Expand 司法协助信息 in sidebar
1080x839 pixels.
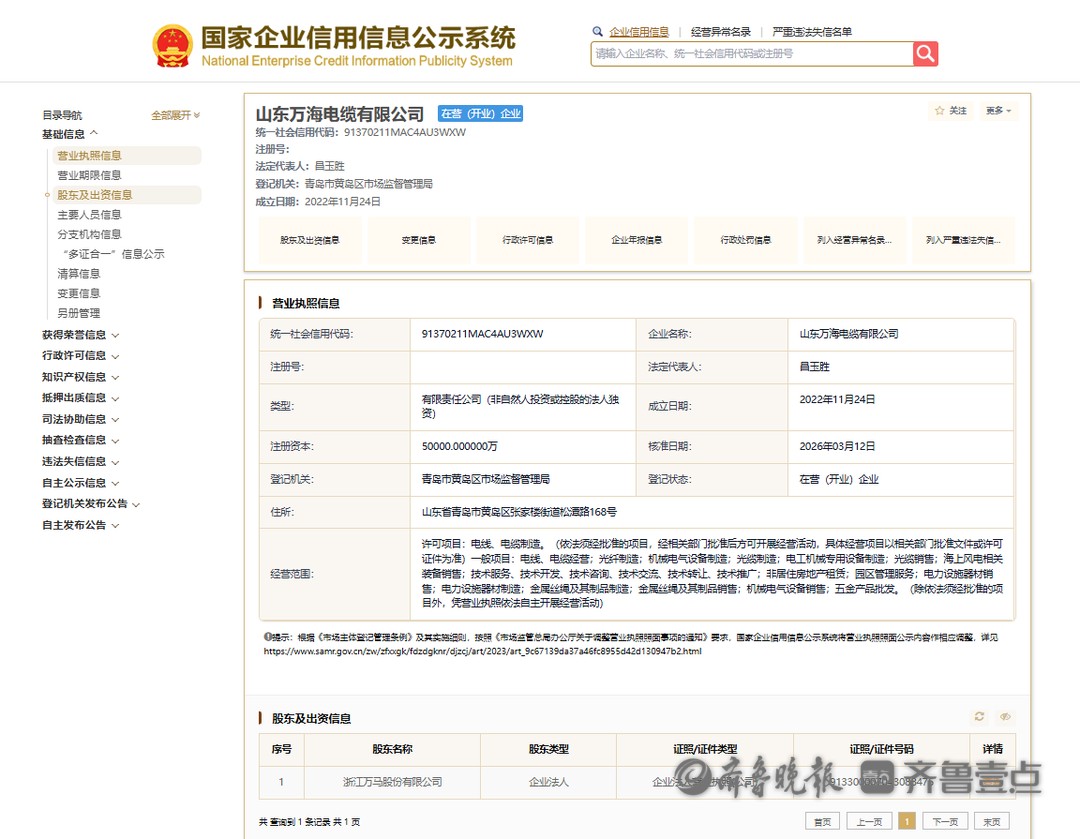click(x=81, y=420)
